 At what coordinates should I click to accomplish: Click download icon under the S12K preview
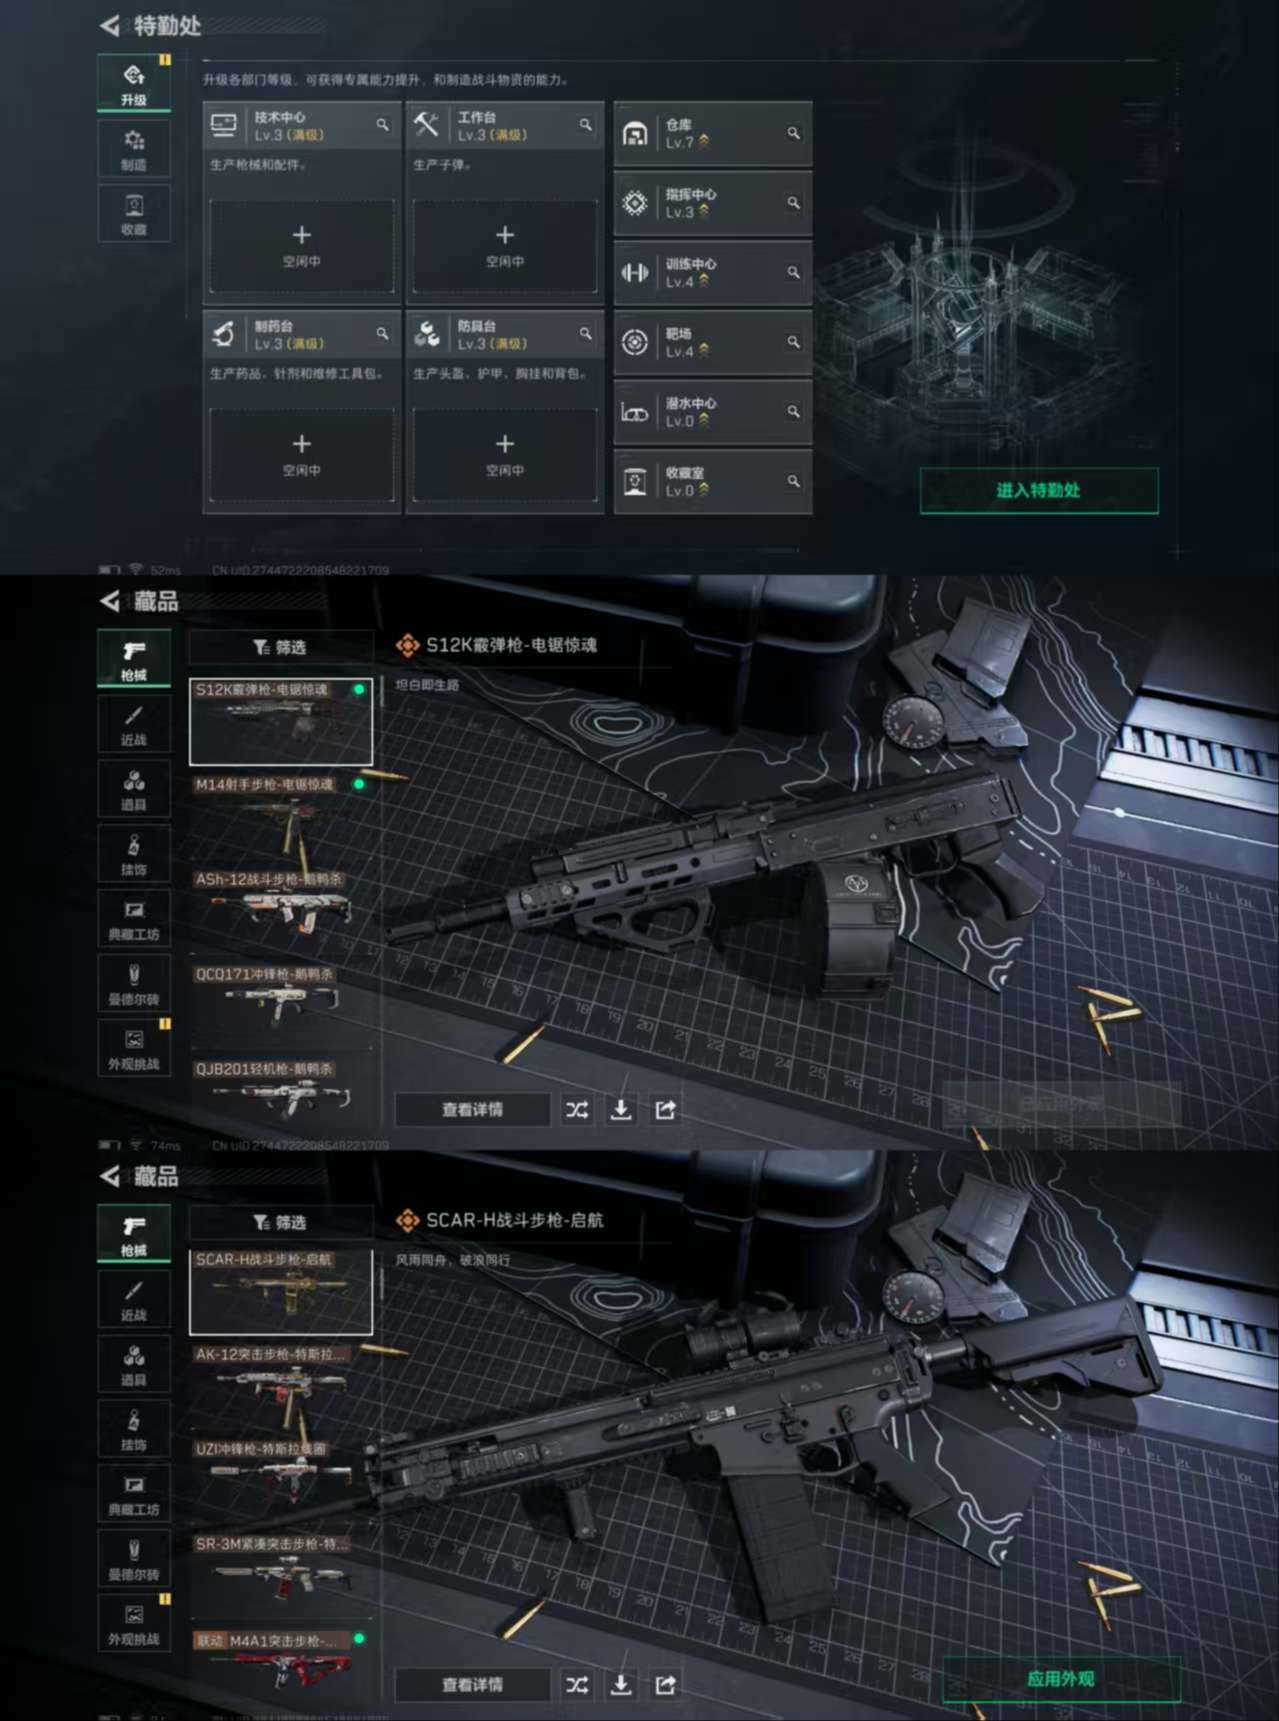pyautogui.click(x=621, y=1110)
